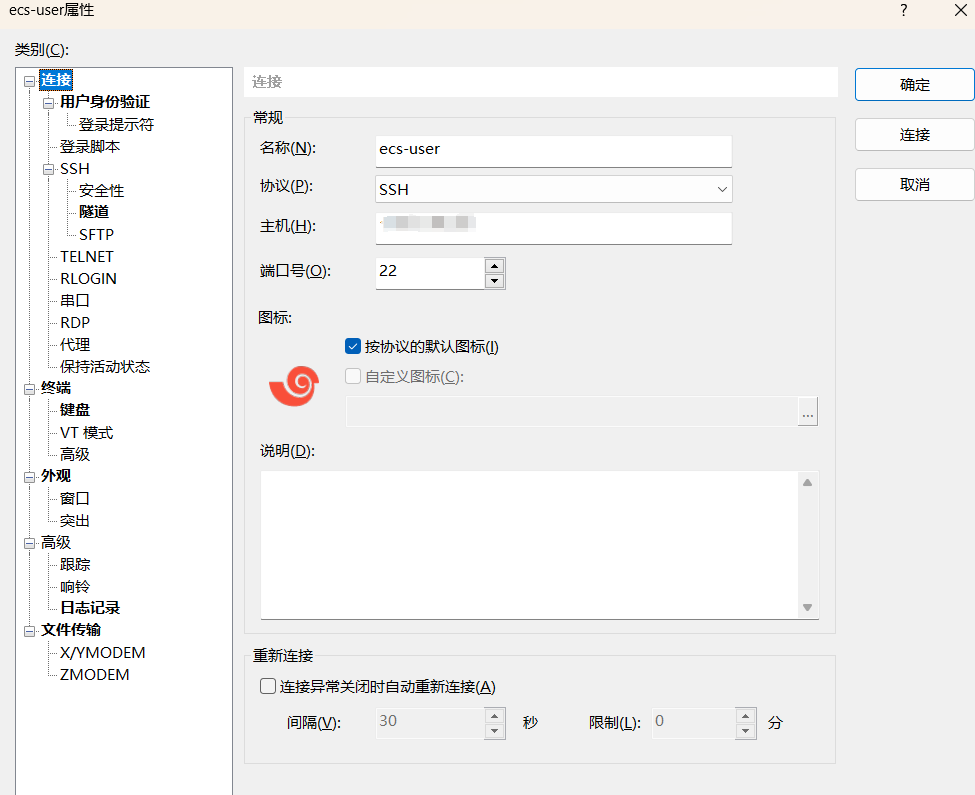Open the 日志记录 settings page

point(90,608)
